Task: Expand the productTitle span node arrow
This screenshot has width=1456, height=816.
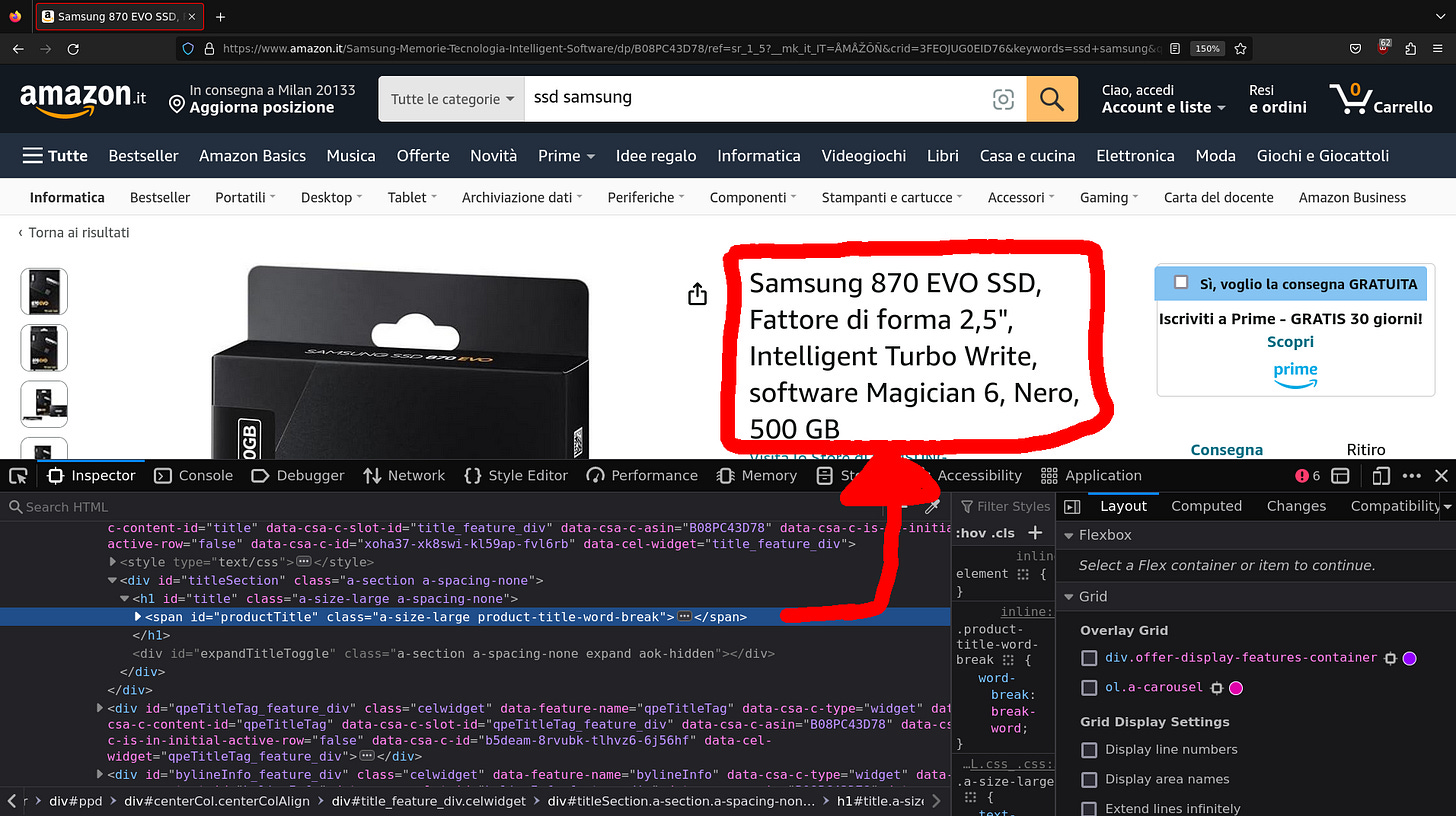Action: [138, 617]
